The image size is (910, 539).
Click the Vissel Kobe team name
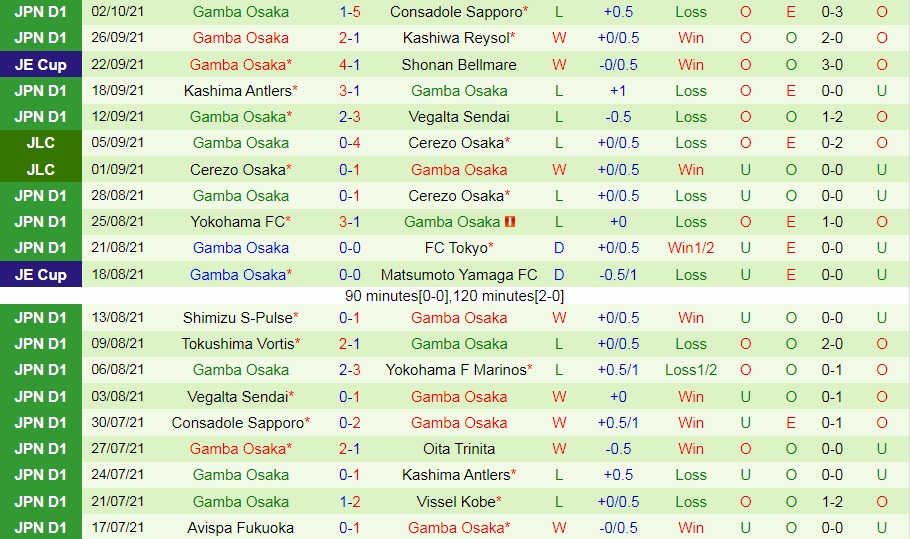(x=456, y=501)
